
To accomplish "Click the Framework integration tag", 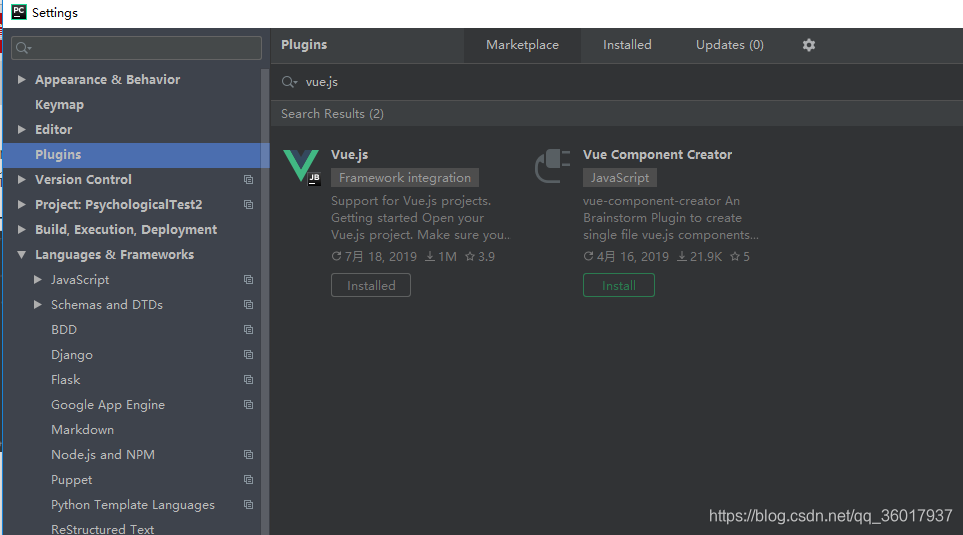I will click(x=405, y=178).
